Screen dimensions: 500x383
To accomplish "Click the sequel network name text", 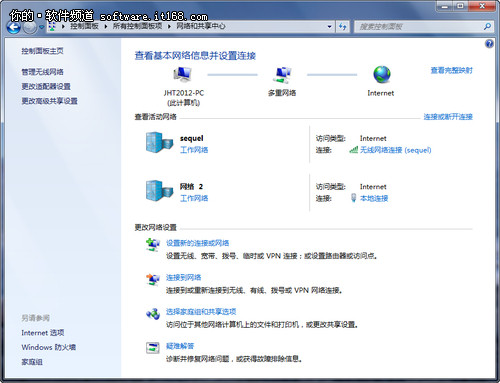I will [x=192, y=138].
